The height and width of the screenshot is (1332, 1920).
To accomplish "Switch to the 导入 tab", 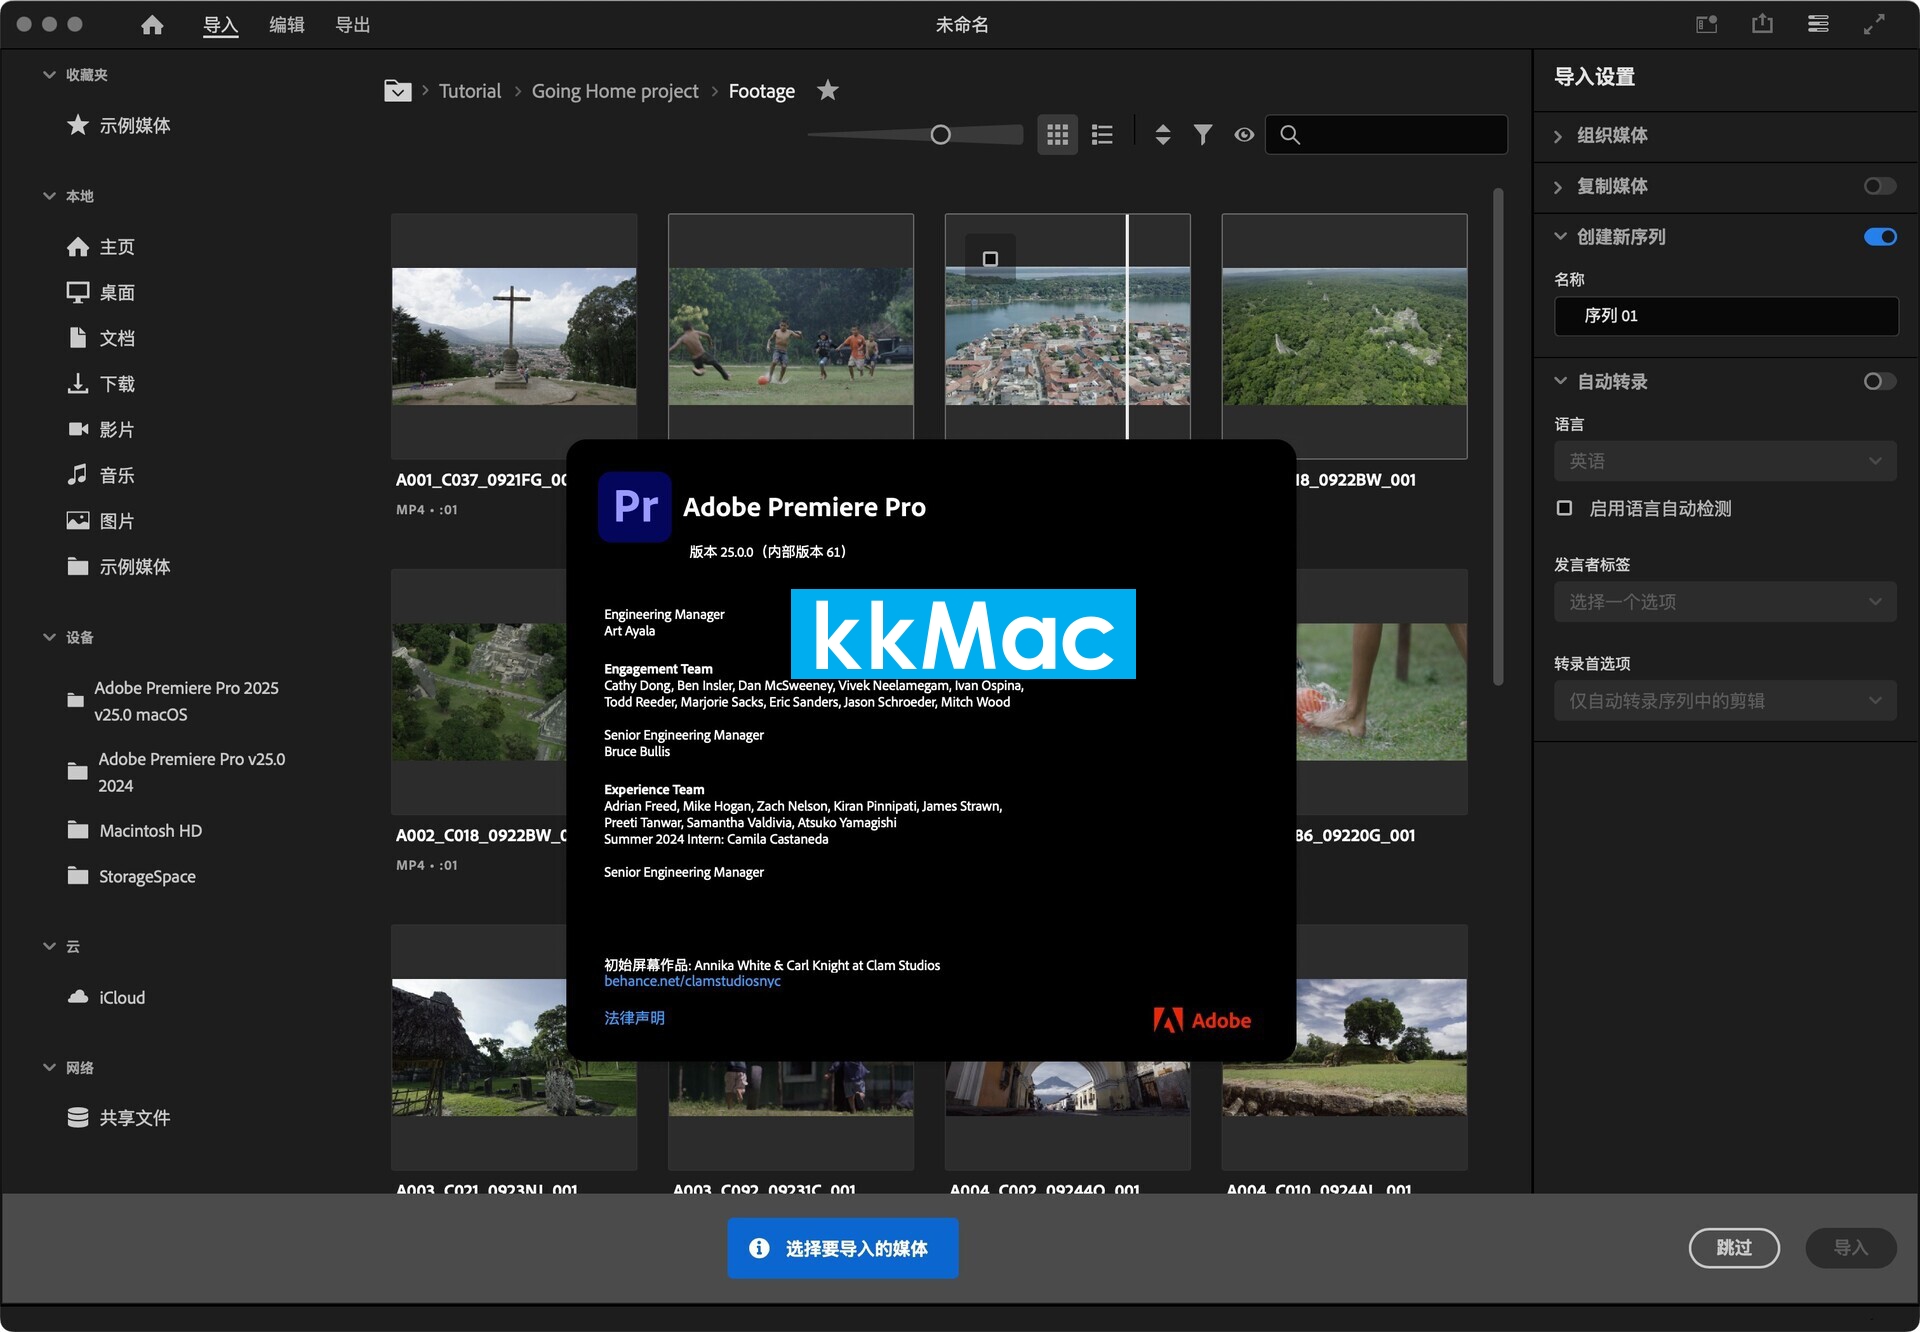I will (220, 25).
